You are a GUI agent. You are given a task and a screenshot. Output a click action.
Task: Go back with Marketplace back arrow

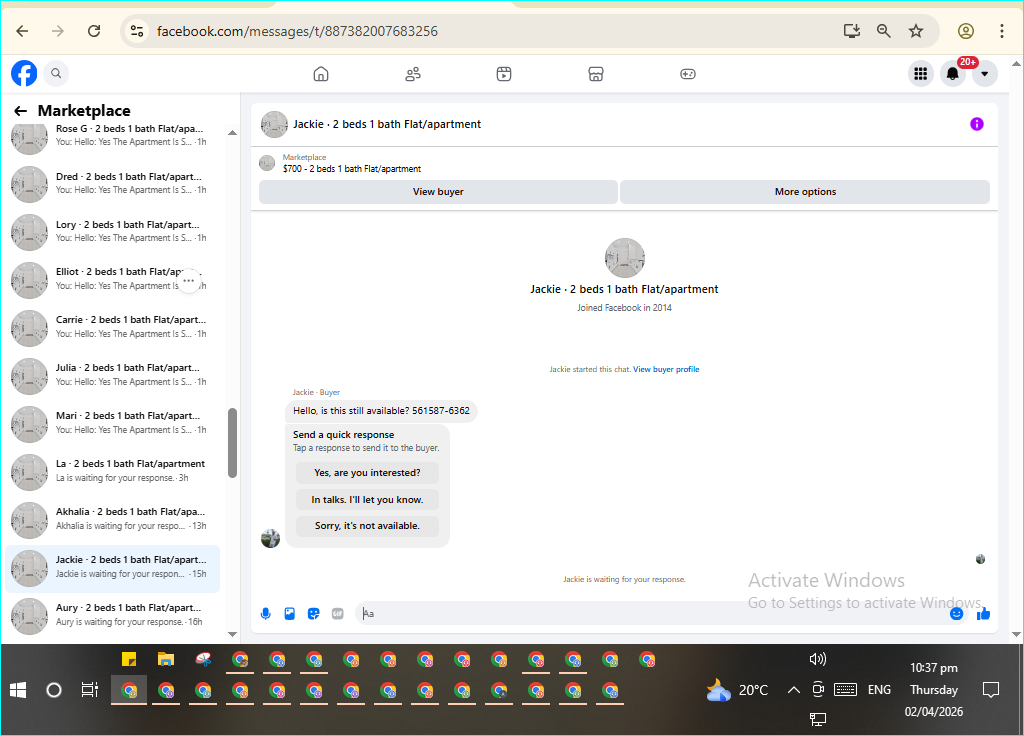point(21,111)
